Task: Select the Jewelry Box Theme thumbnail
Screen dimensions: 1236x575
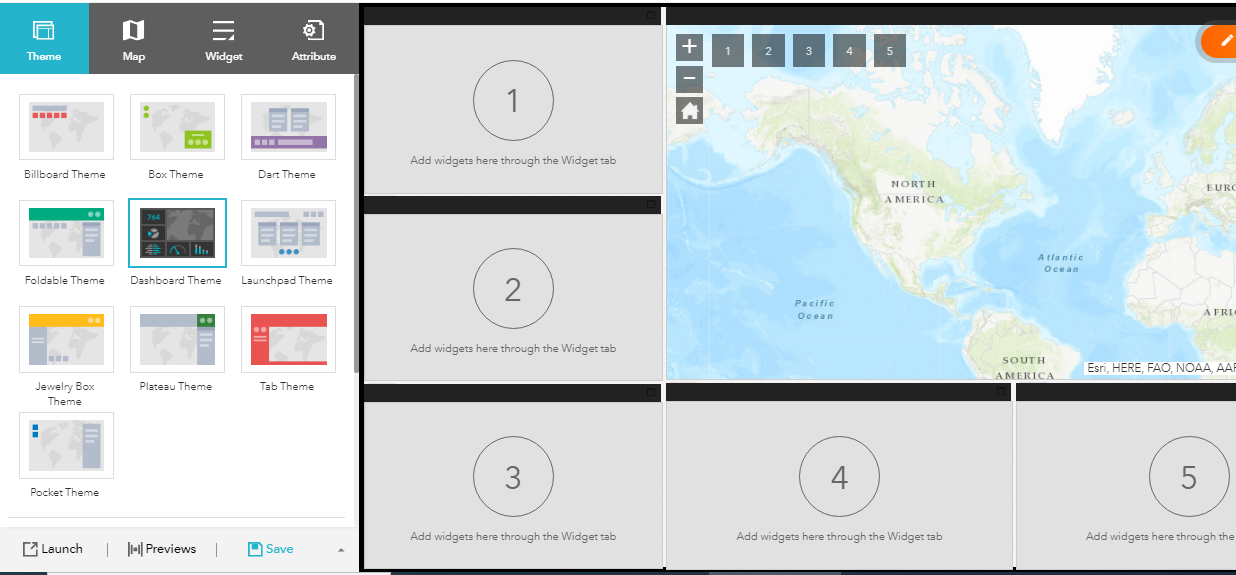Action: tap(66, 339)
